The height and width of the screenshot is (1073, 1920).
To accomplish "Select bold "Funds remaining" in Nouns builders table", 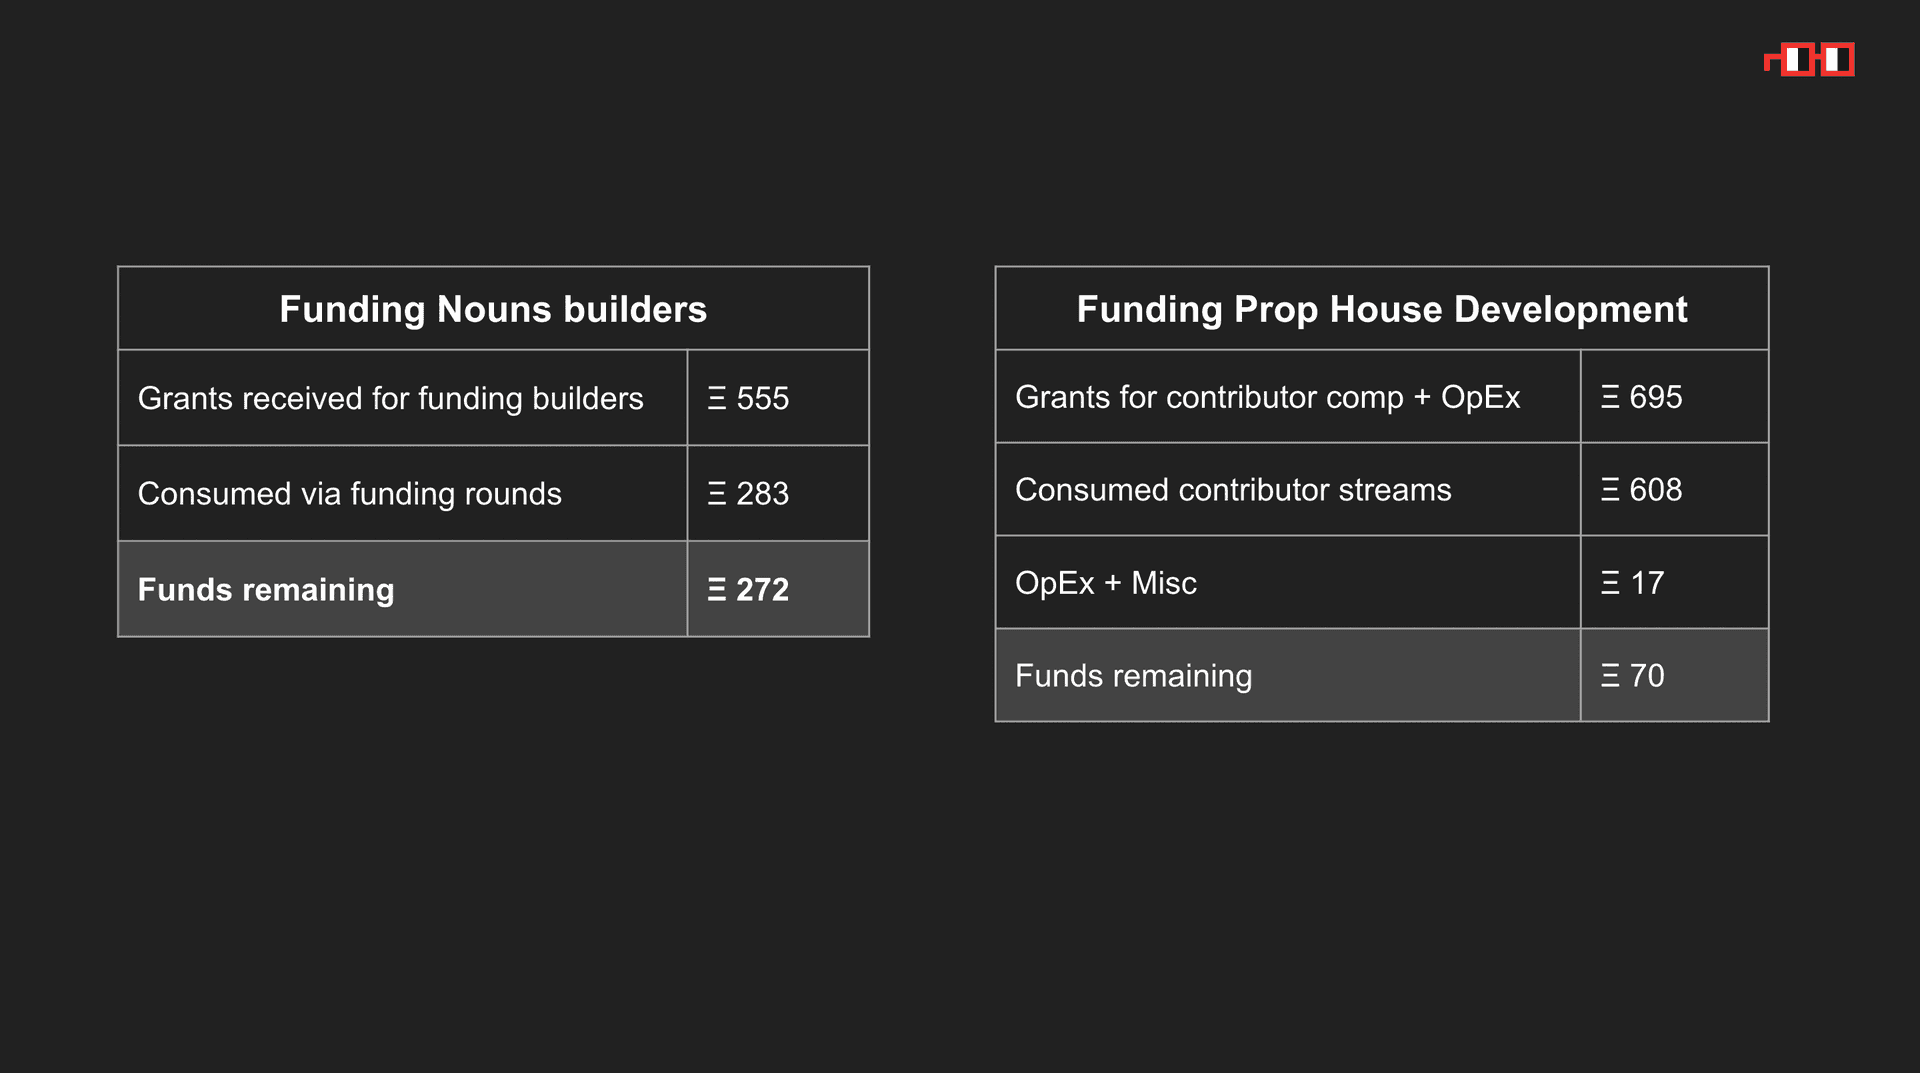I will (x=266, y=590).
